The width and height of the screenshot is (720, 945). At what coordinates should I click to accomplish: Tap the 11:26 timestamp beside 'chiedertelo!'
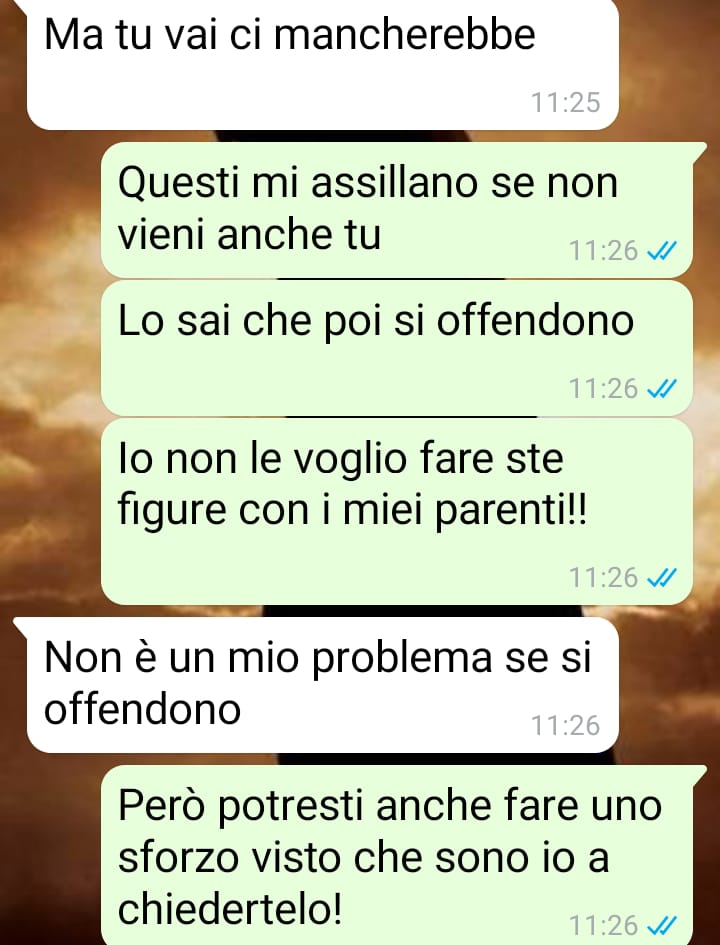pos(603,925)
